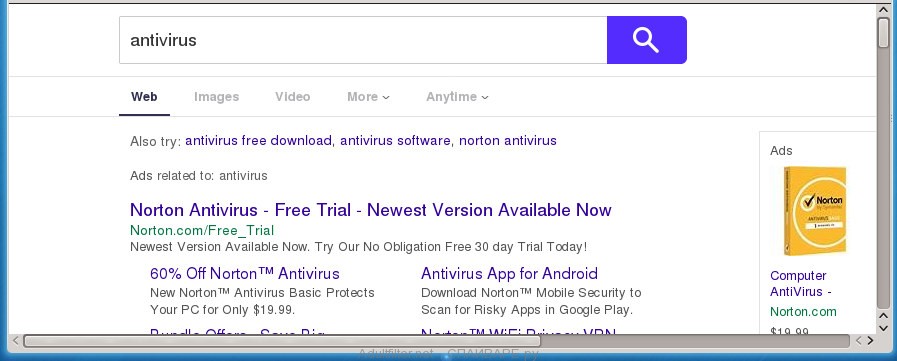897x361 pixels.
Task: Select the Web results tab
Action: (144, 97)
